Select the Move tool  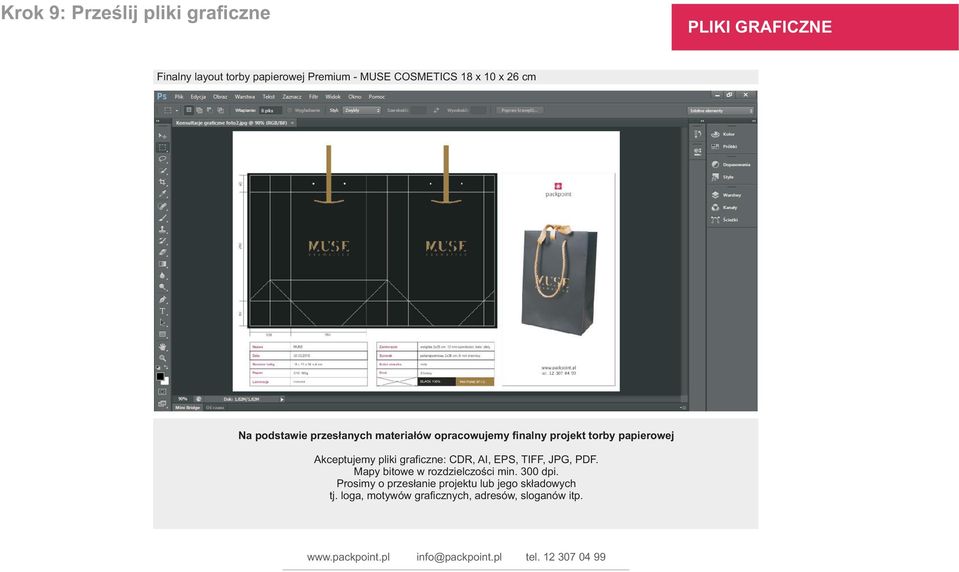(x=162, y=136)
